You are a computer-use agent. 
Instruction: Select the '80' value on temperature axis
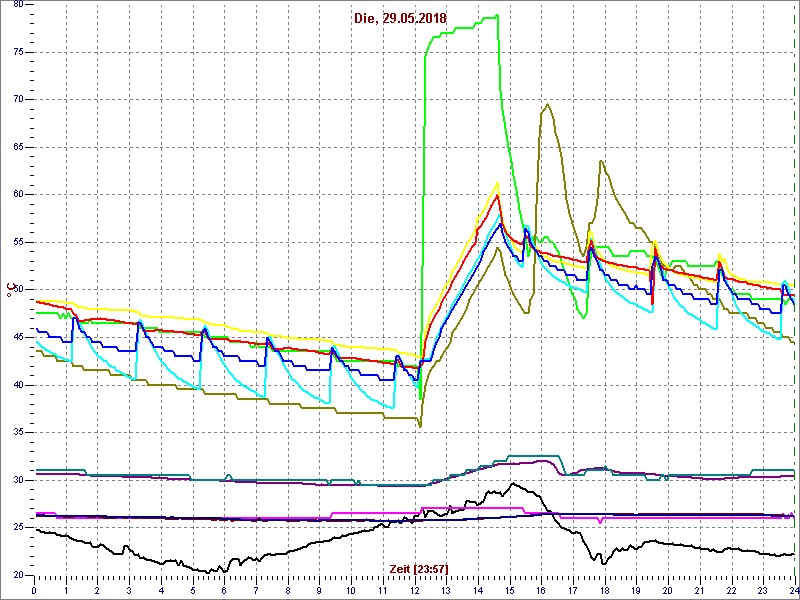[x=17, y=4]
